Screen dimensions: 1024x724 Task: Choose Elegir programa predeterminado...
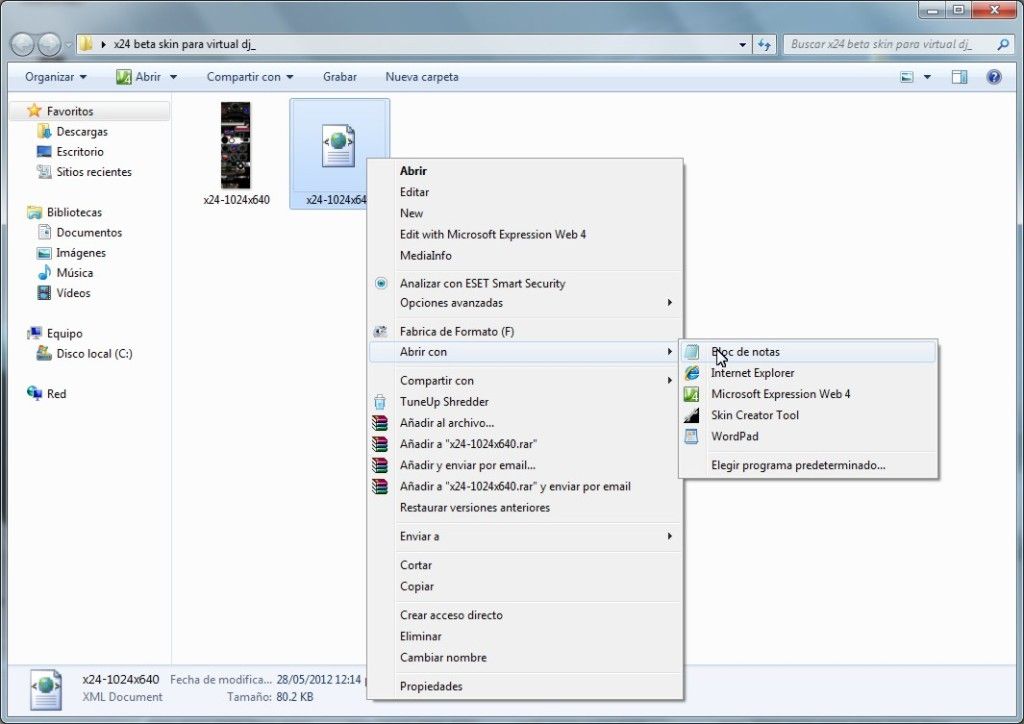798,465
